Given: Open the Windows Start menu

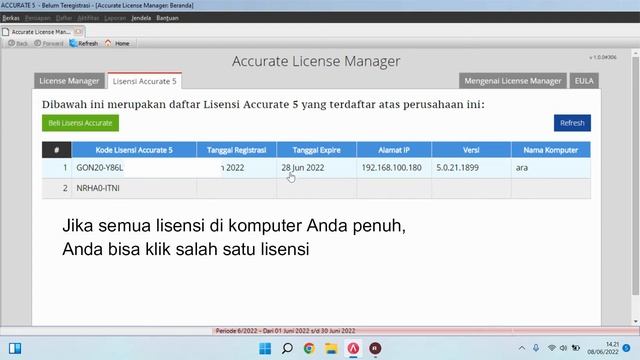Looking at the screenshot, I should click(x=265, y=349).
